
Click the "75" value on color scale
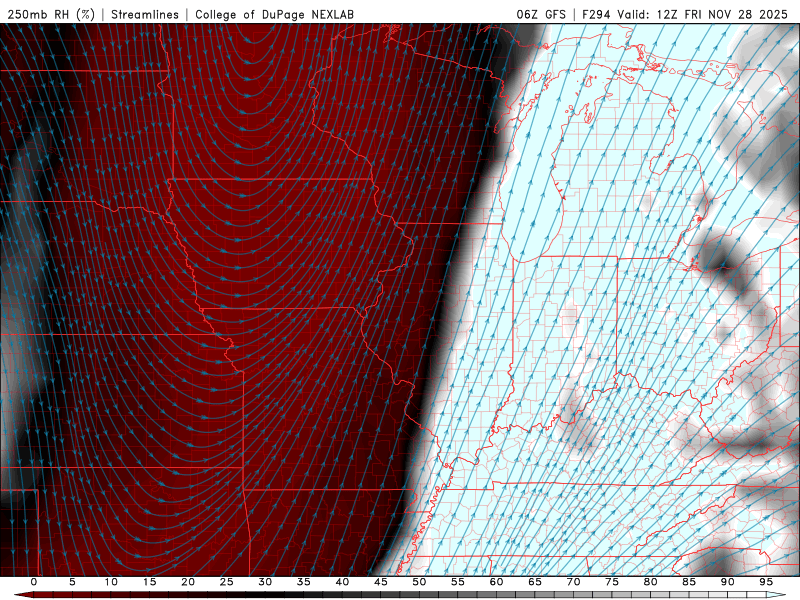click(612, 582)
